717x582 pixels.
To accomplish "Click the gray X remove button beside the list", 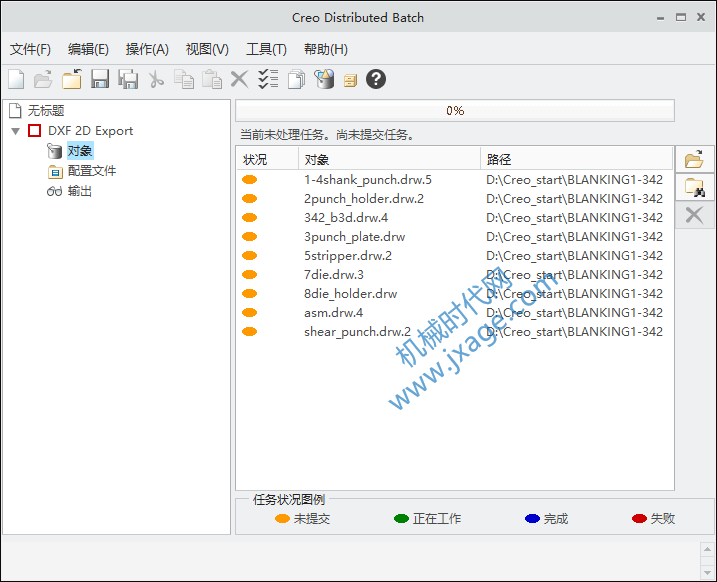I will (695, 214).
